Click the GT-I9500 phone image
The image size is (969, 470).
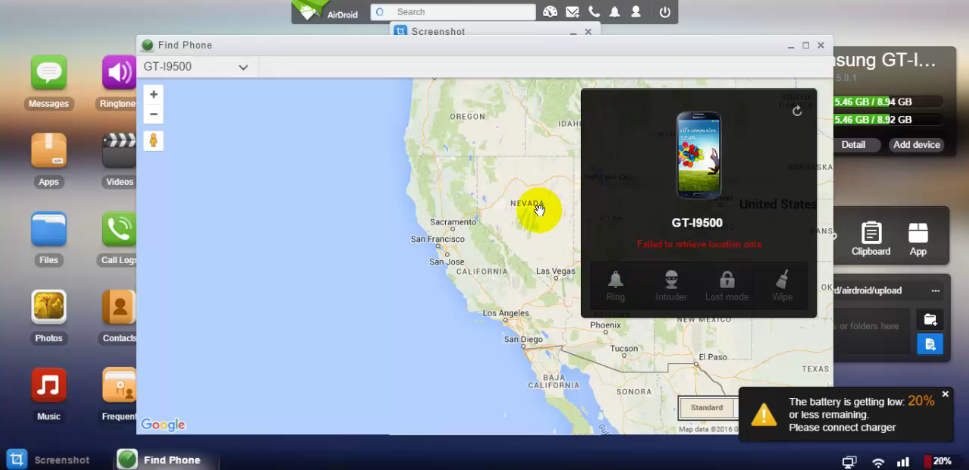[x=698, y=155]
